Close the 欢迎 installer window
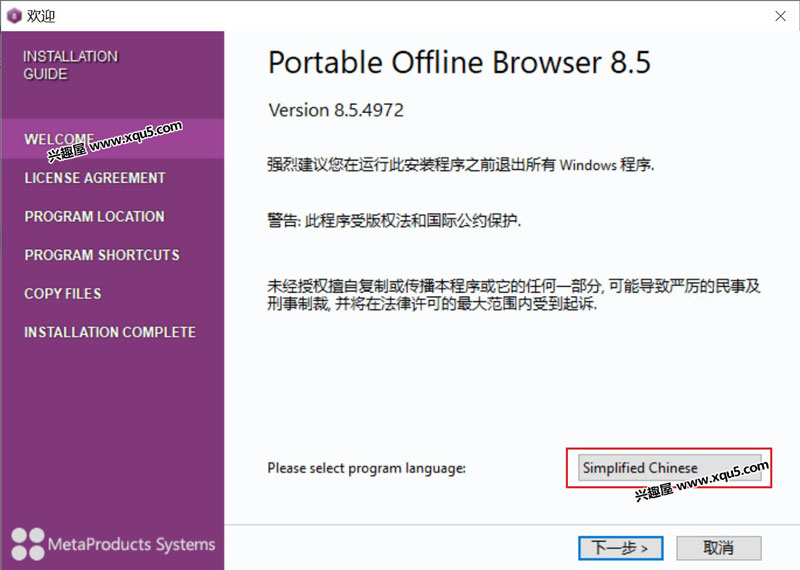Screen dimensions: 800x570 tap(780, 16)
